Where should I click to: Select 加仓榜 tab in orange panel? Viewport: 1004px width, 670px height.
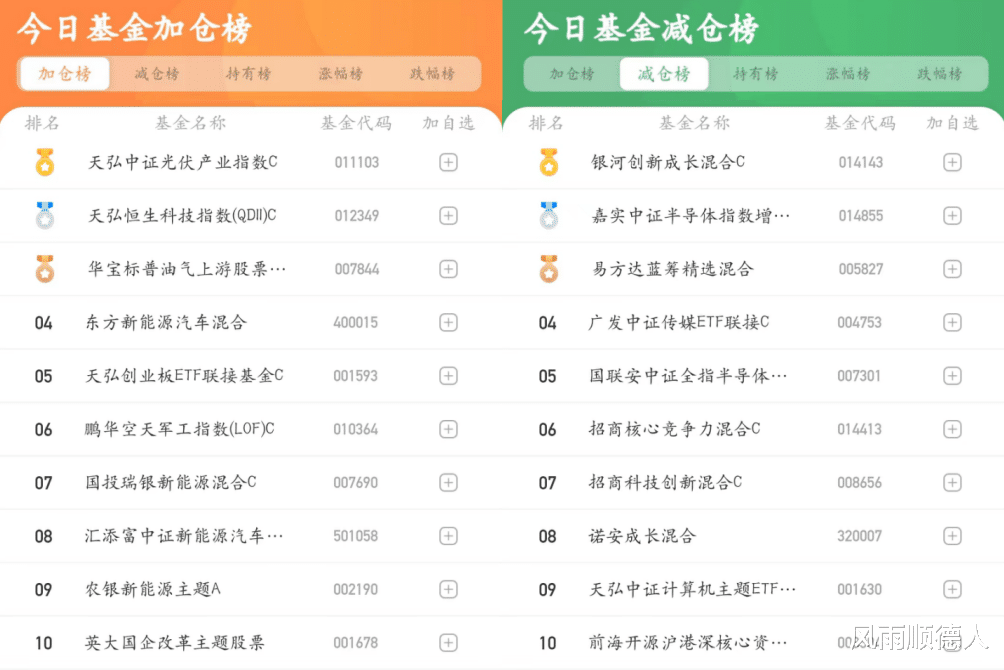point(65,74)
